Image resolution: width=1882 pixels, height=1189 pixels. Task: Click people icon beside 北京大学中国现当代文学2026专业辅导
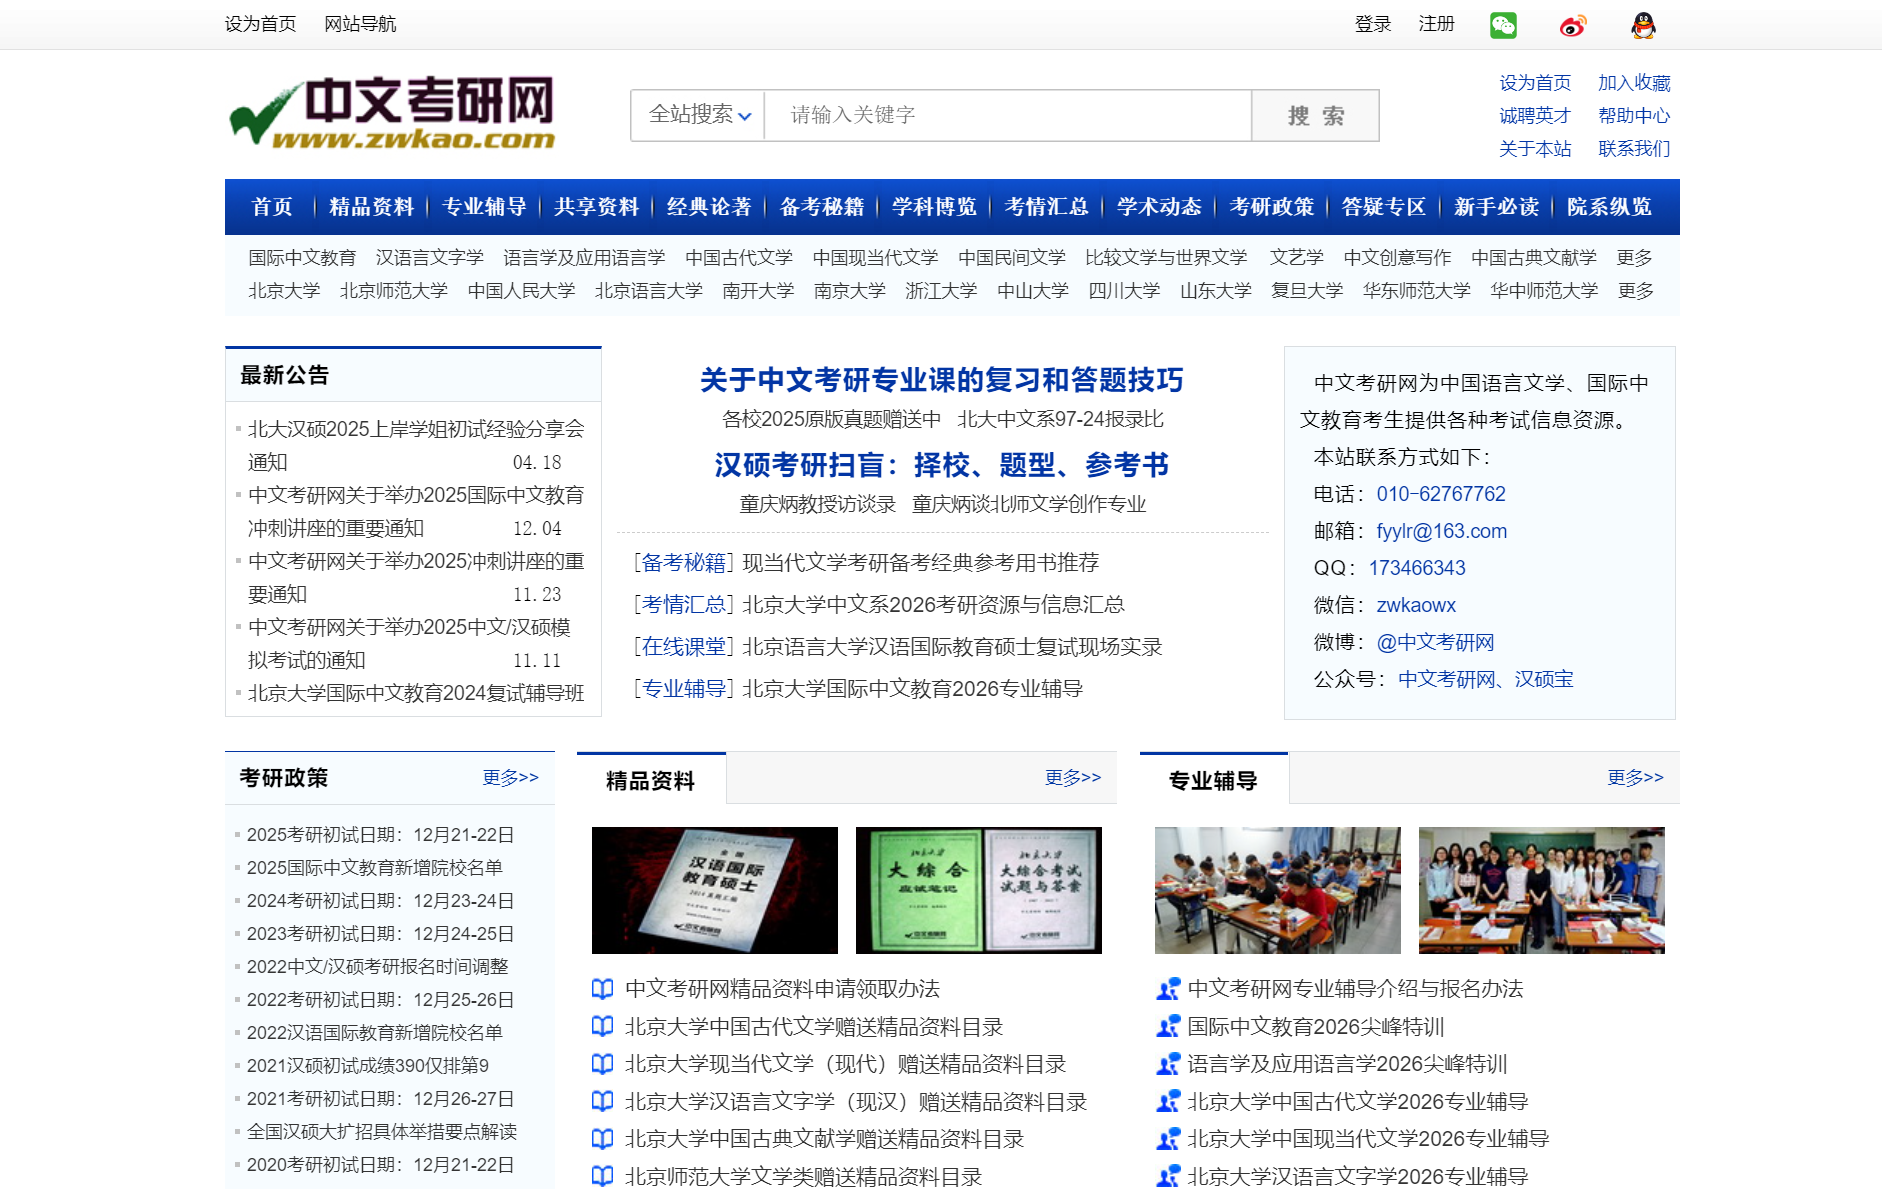pyautogui.click(x=1167, y=1139)
